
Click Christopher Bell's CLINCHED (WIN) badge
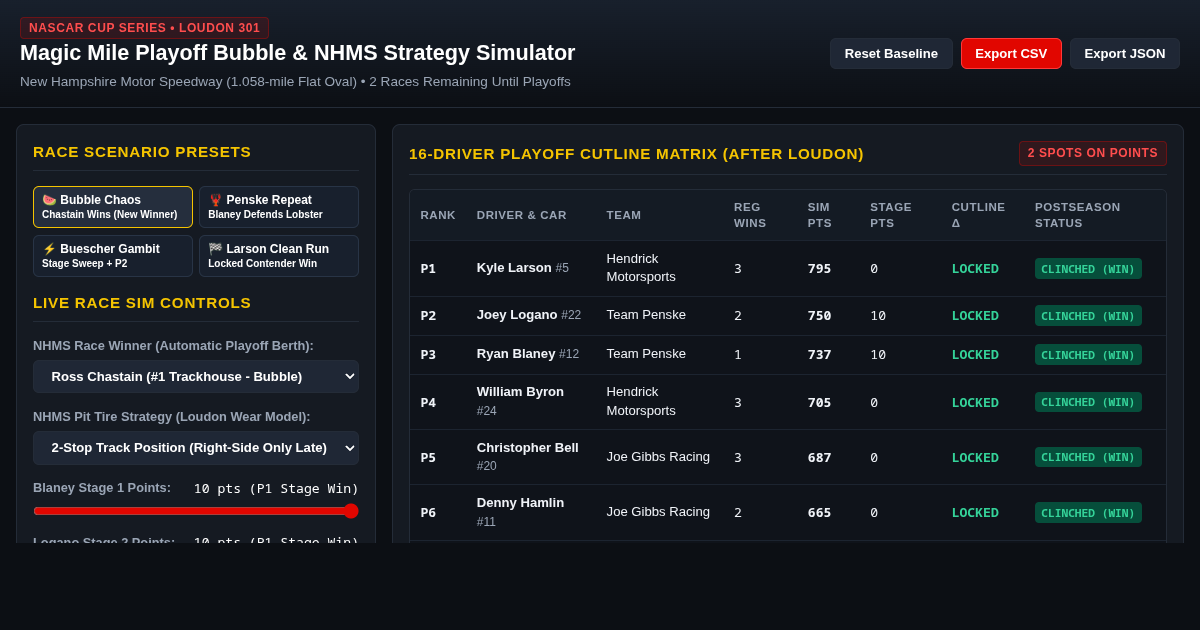(1088, 457)
